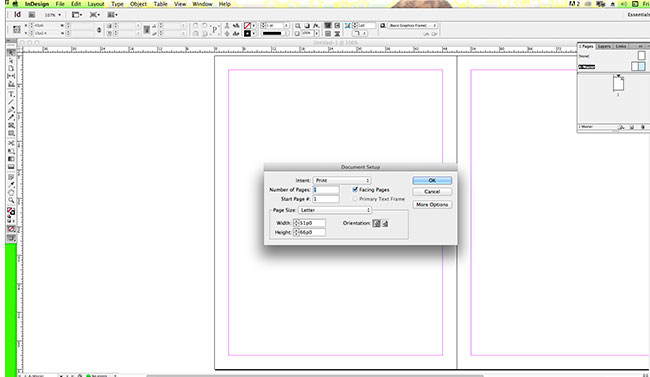
Task: Open the Basic Graphics Frame object style dropdown
Action: [412, 26]
